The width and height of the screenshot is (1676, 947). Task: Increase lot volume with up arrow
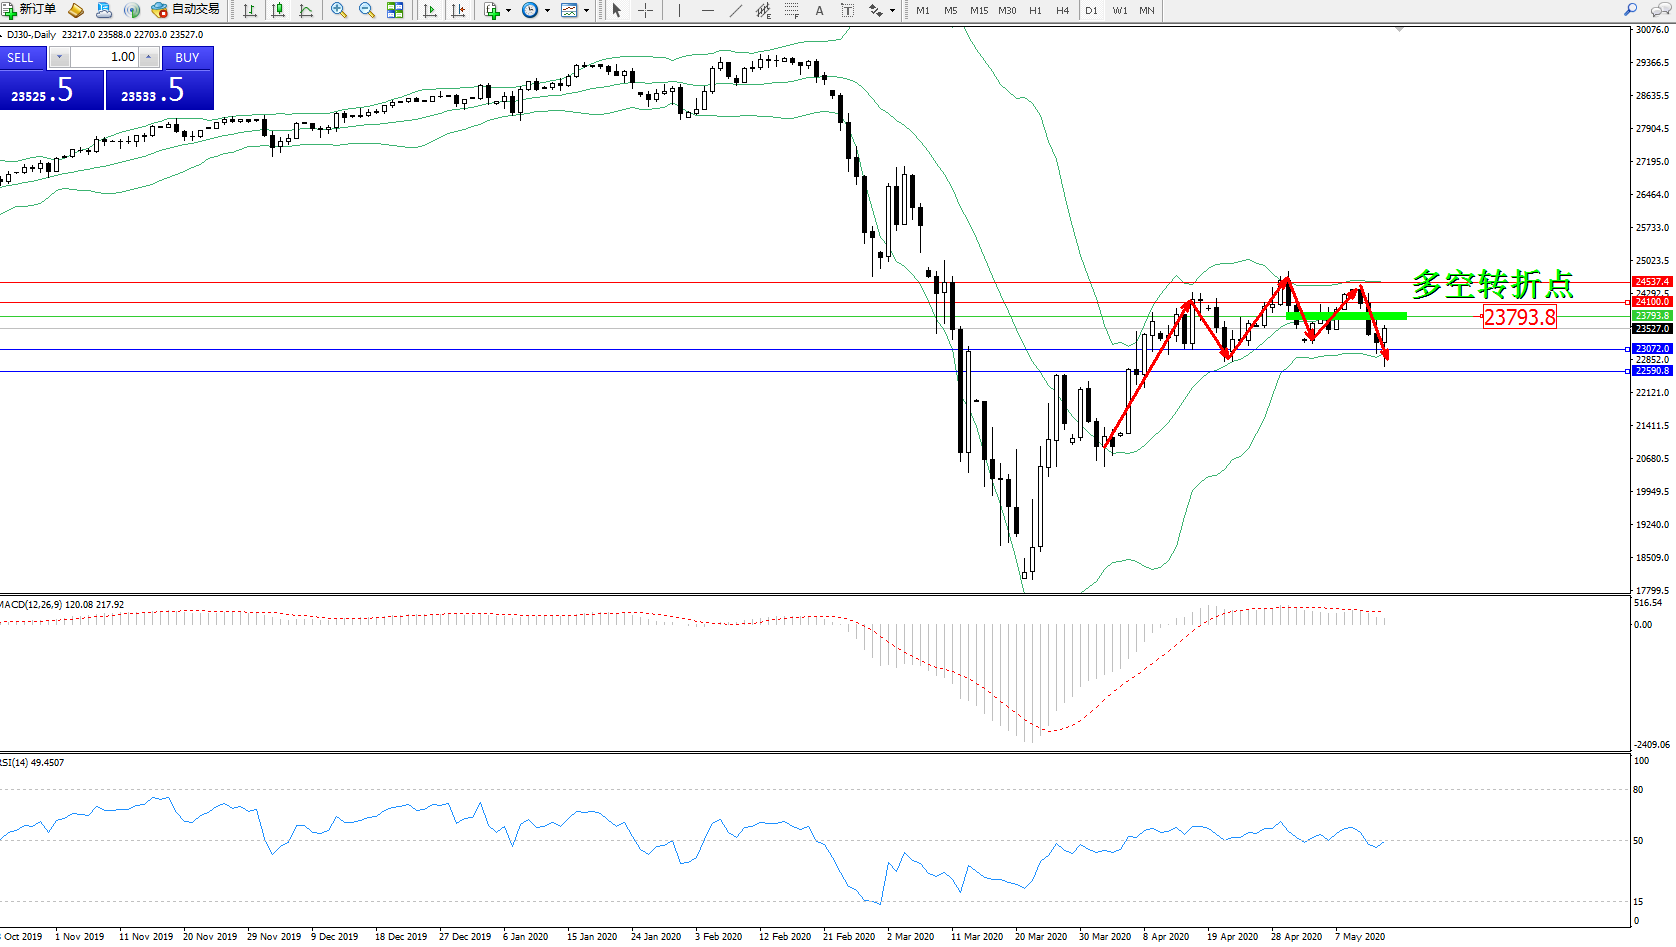(148, 57)
